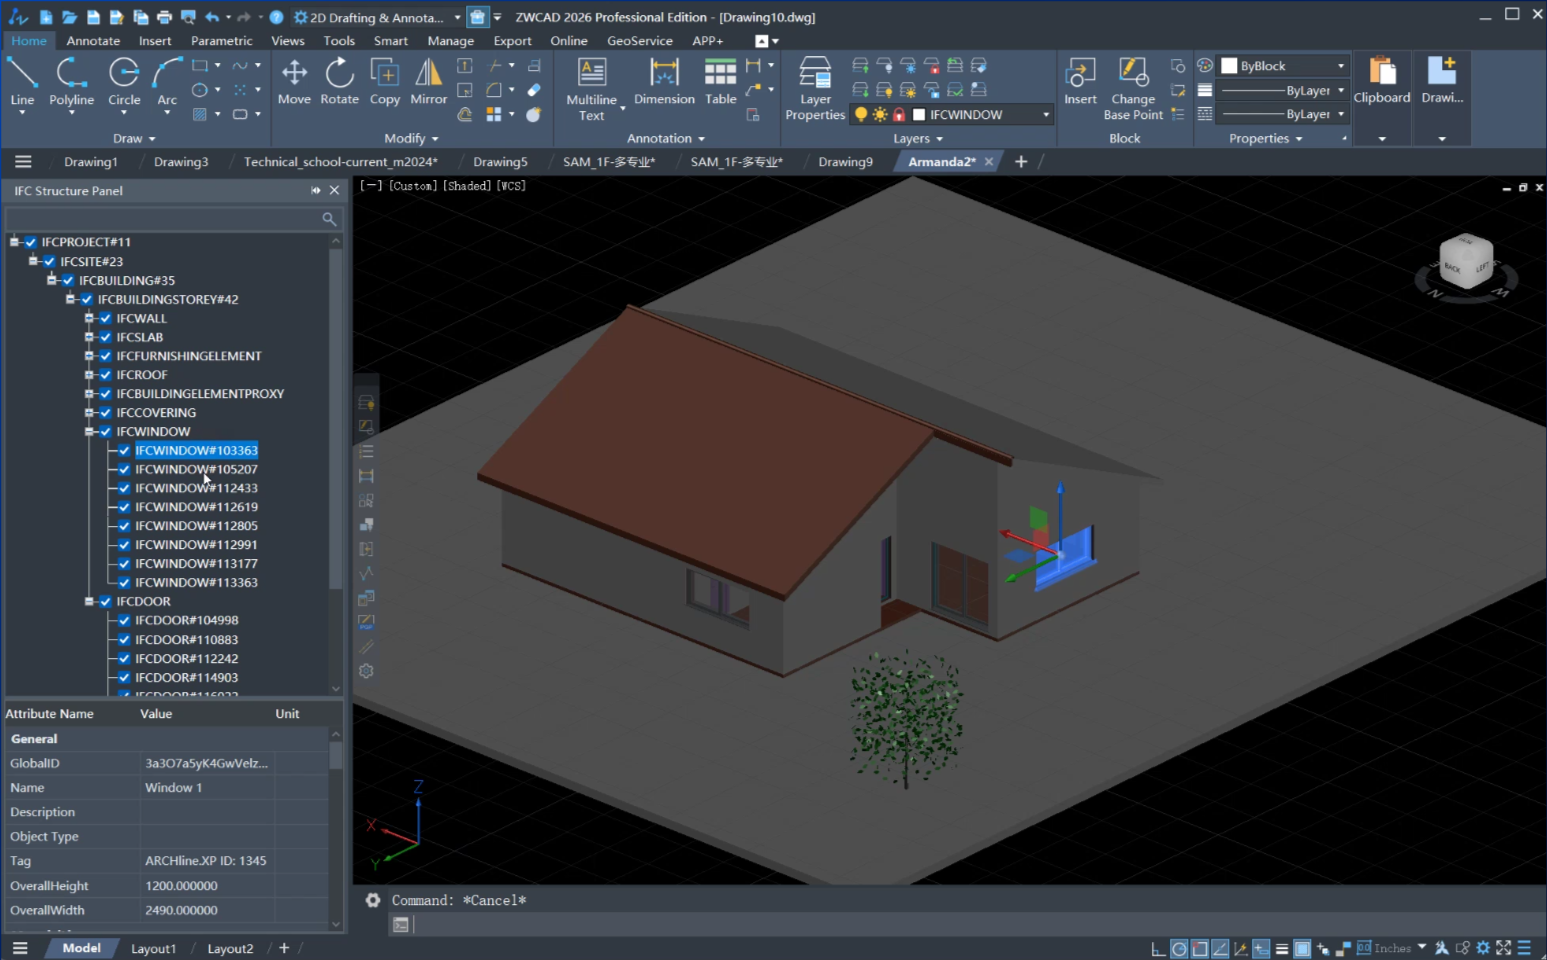The height and width of the screenshot is (960, 1547).
Task: Open the IFCWINDOW layer dropdown
Action: [1046, 115]
